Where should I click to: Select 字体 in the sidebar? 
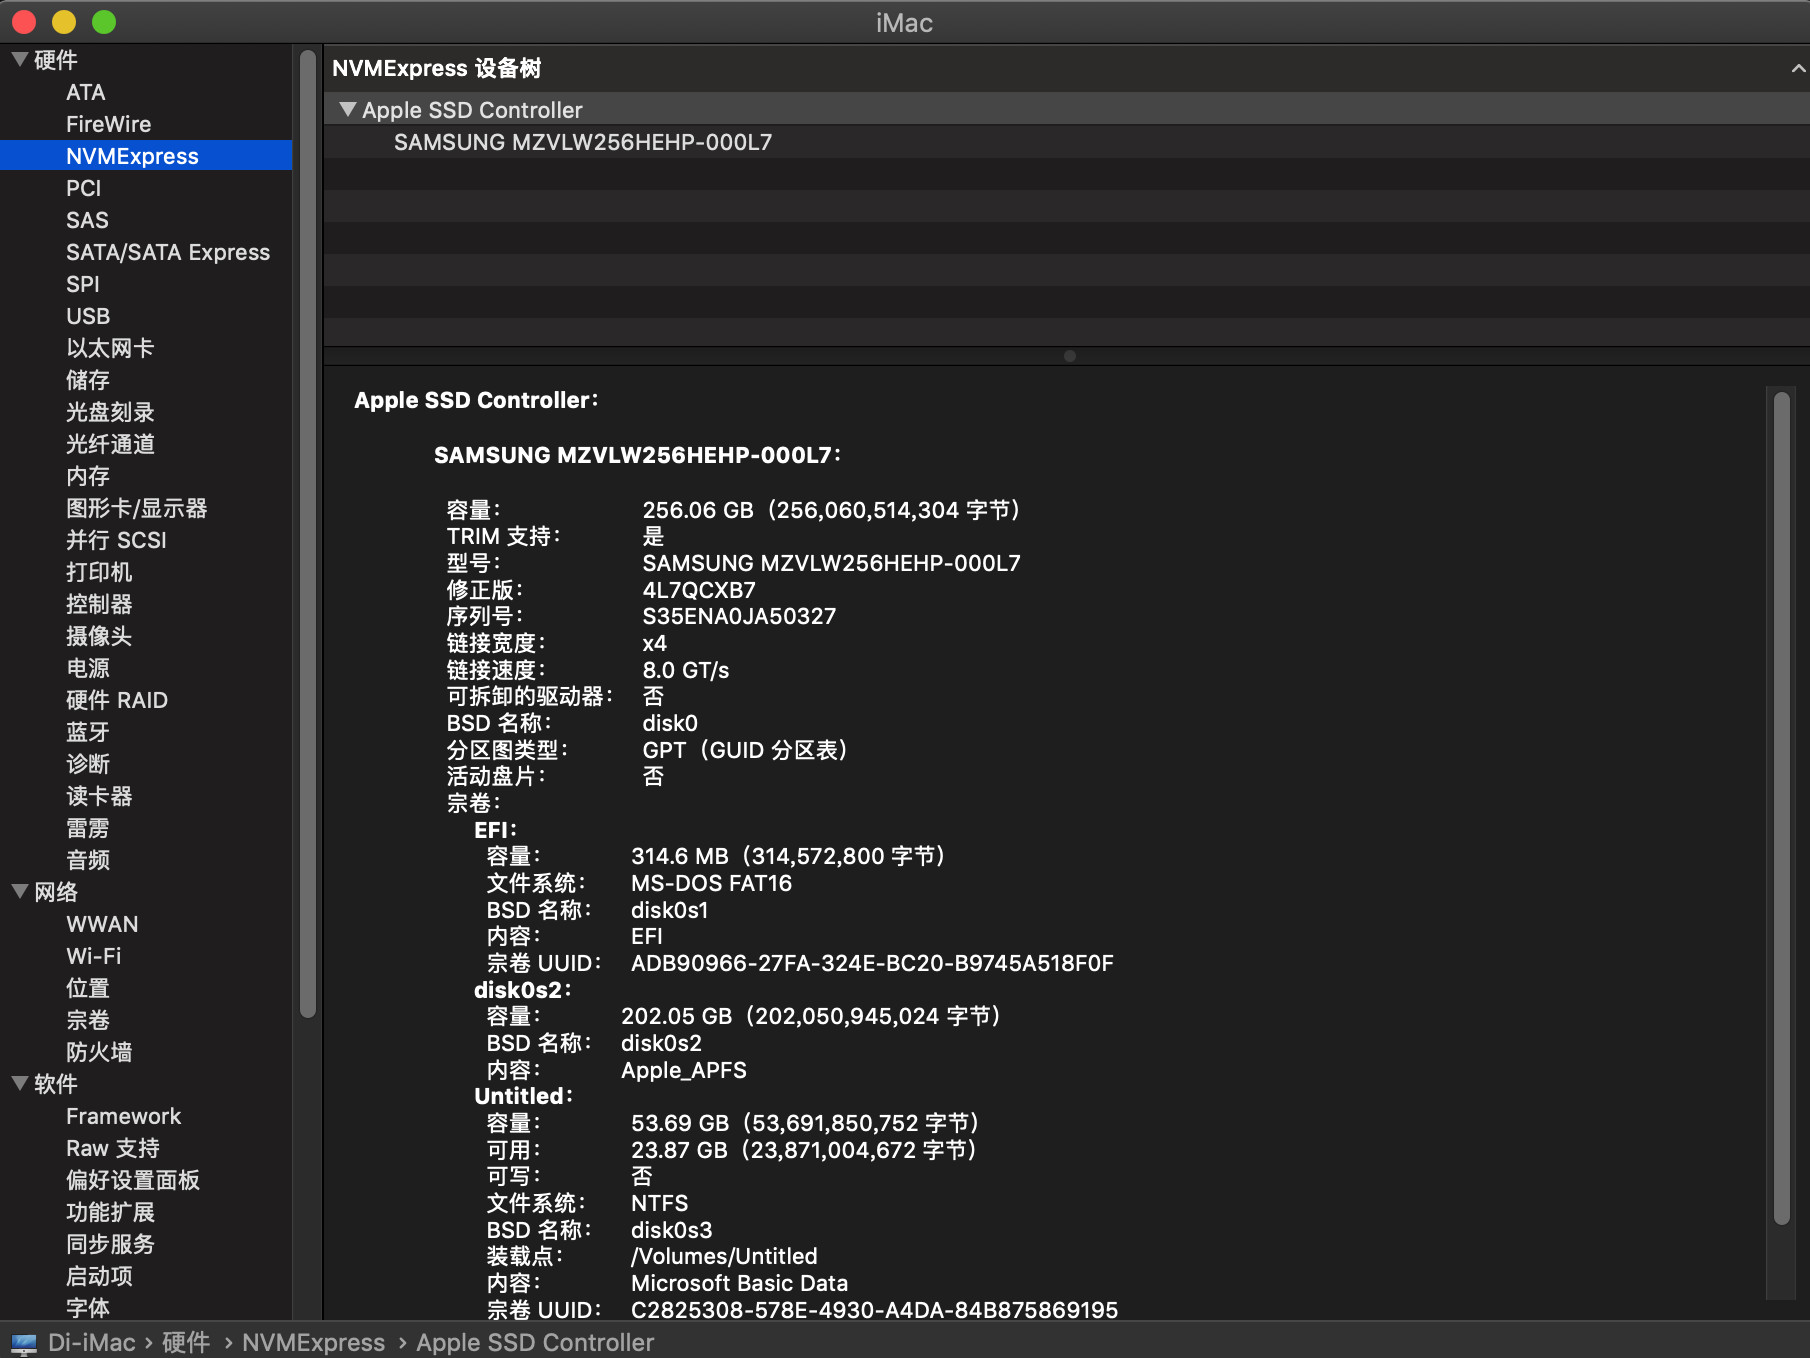click(x=88, y=1308)
